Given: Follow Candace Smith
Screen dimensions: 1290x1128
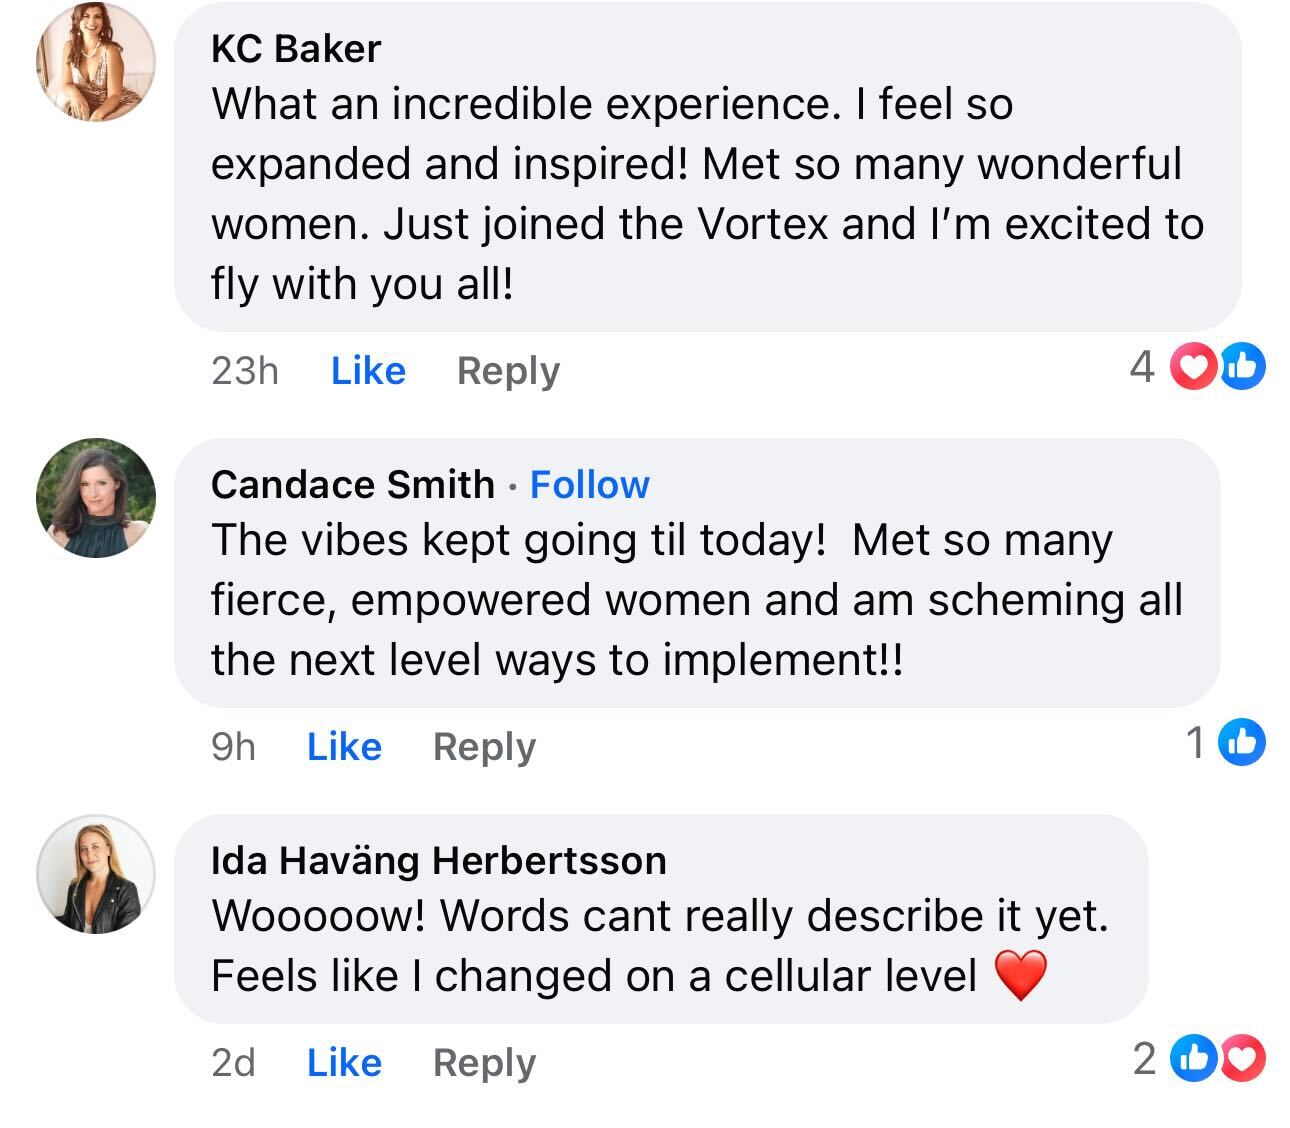Looking at the screenshot, I should pos(589,484).
